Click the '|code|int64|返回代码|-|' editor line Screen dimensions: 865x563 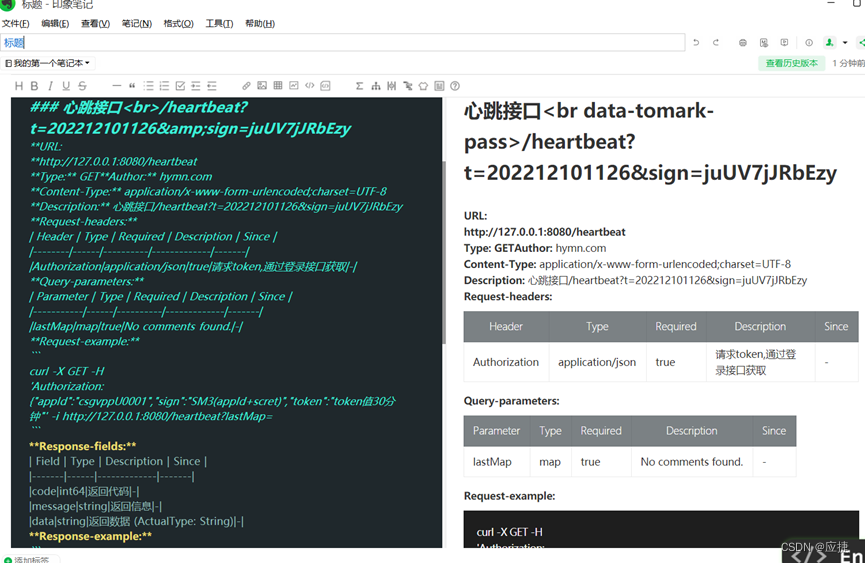(x=84, y=491)
